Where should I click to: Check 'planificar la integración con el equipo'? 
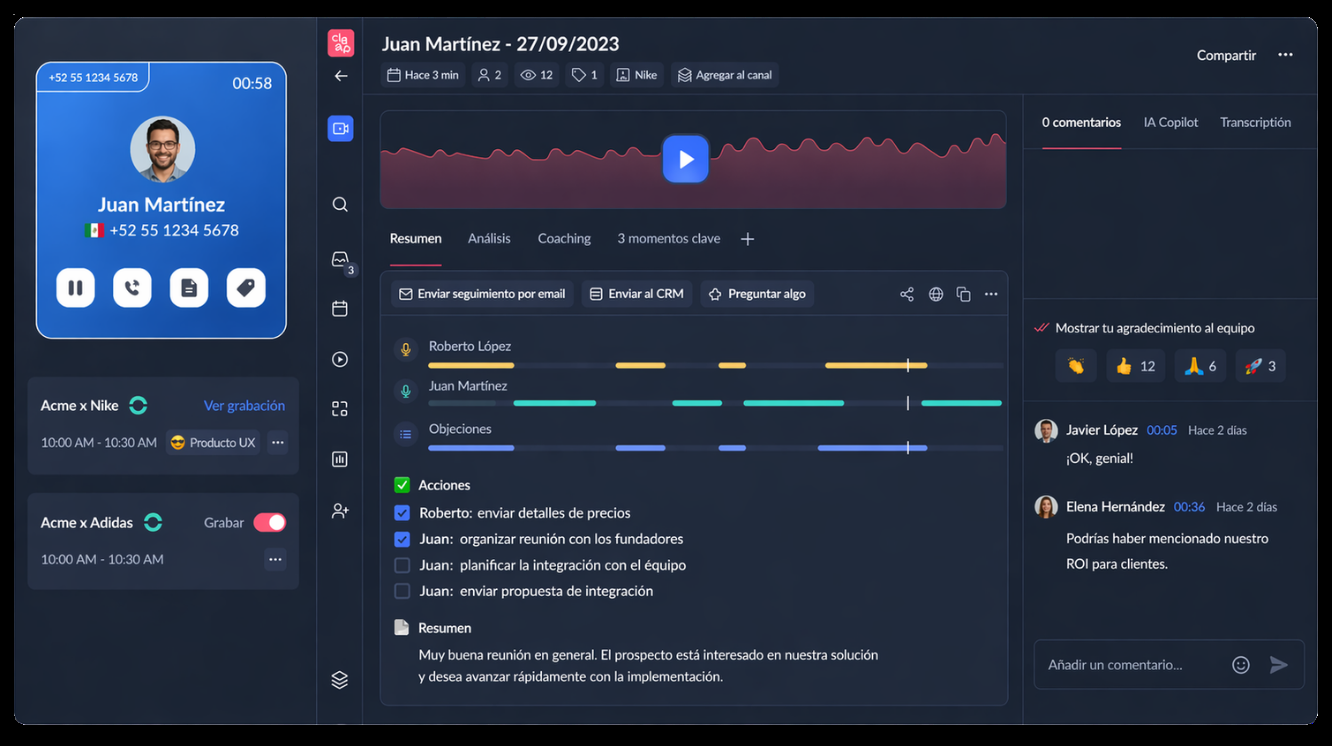pyautogui.click(x=402, y=565)
